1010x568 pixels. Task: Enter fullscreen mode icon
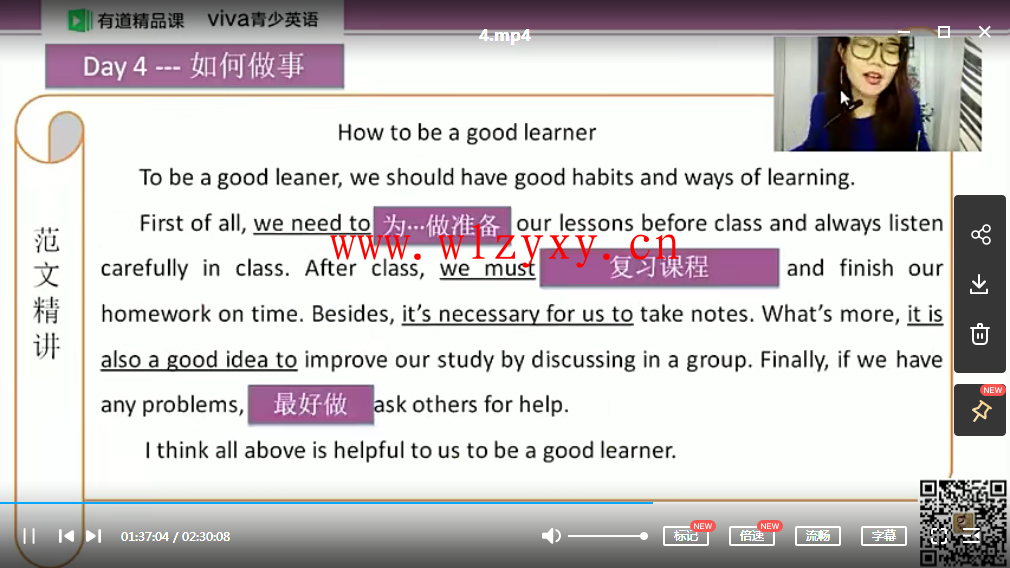click(x=939, y=536)
